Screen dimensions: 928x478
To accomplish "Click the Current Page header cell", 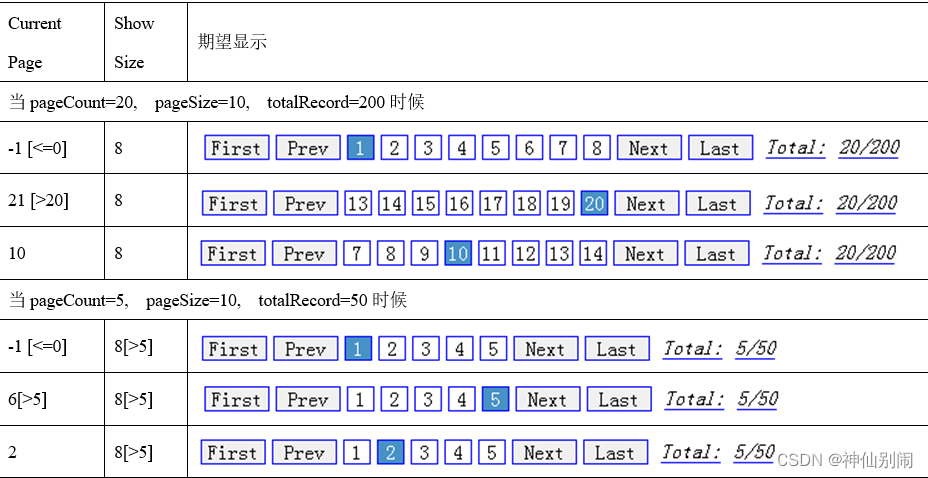I will (52, 42).
